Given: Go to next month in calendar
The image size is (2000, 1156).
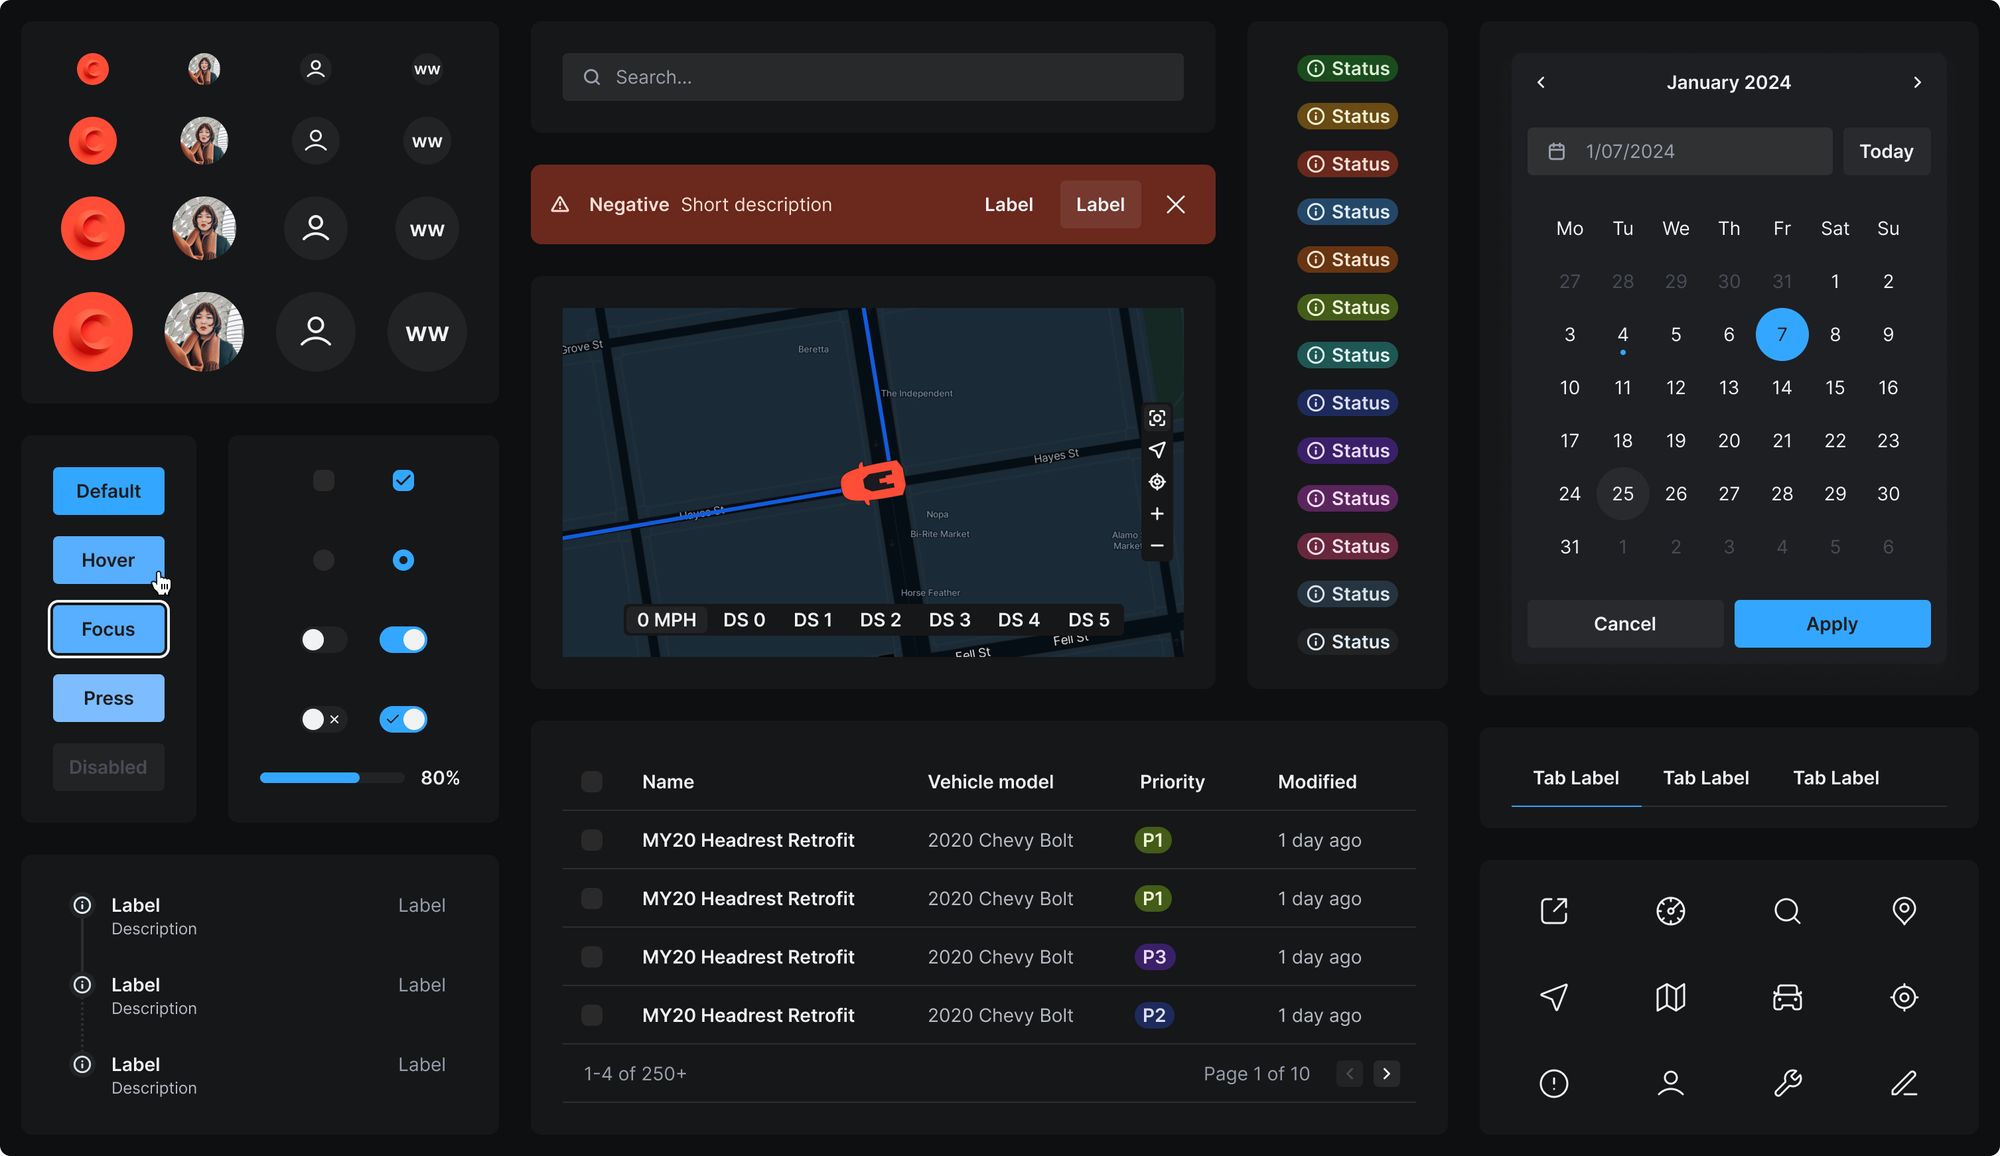Looking at the screenshot, I should coord(1917,82).
